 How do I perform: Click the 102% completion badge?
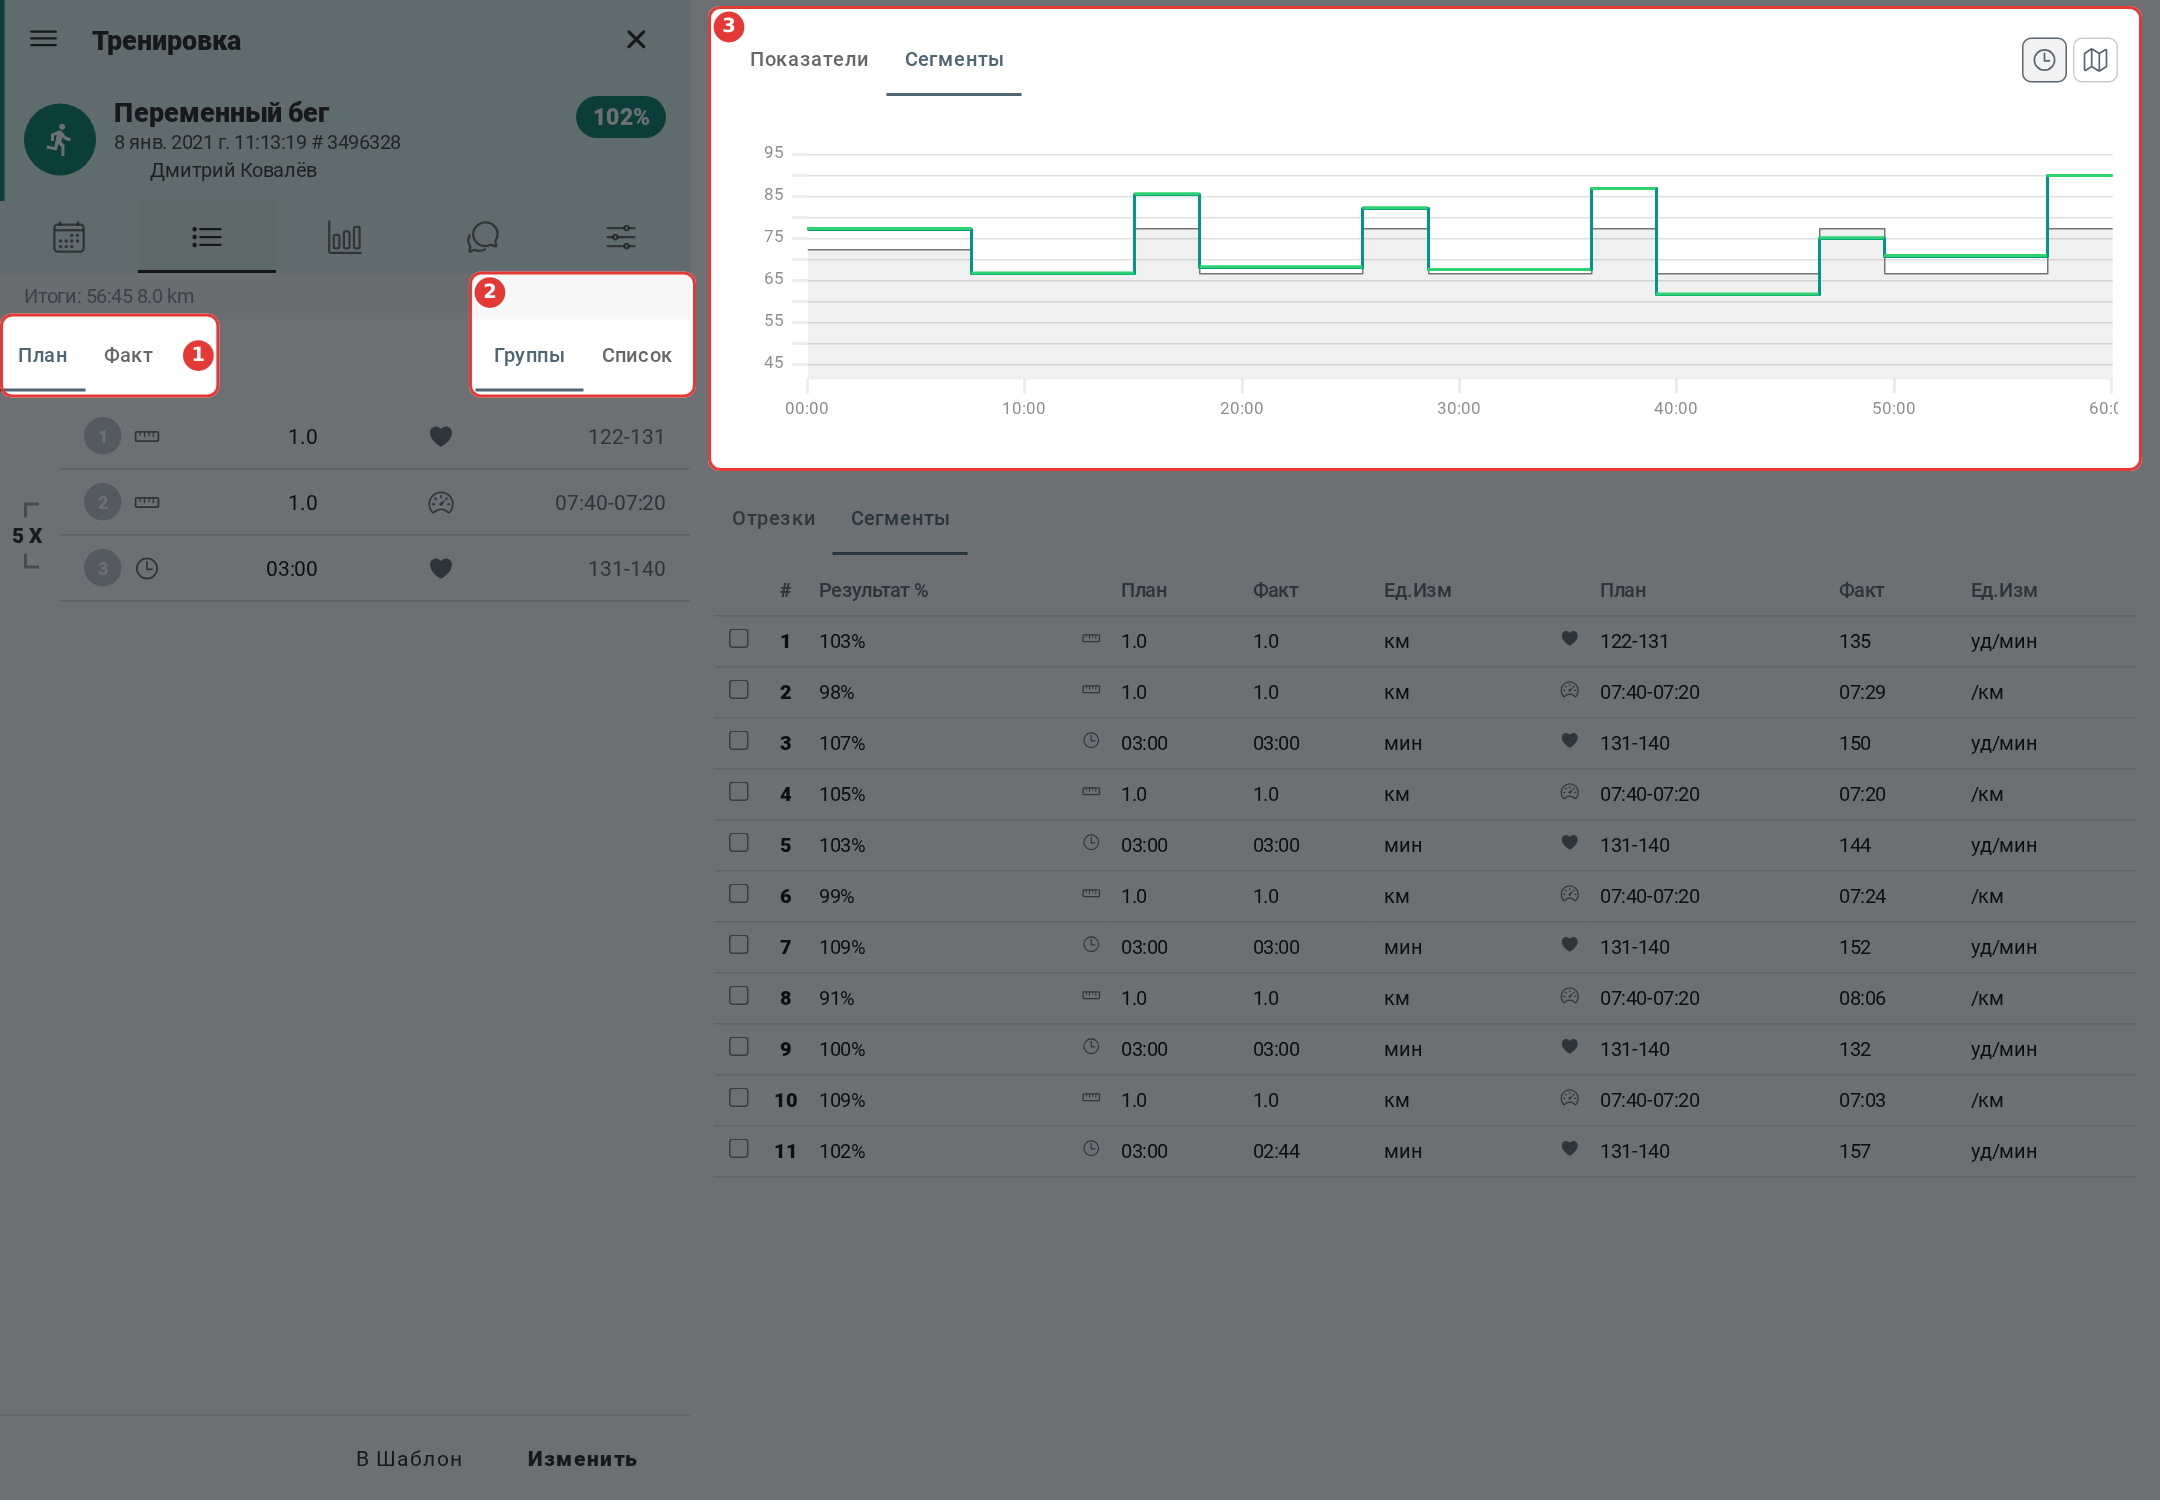(x=621, y=117)
